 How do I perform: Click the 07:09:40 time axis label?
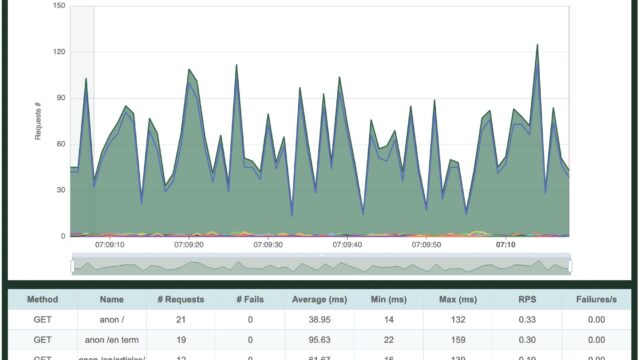347,245
